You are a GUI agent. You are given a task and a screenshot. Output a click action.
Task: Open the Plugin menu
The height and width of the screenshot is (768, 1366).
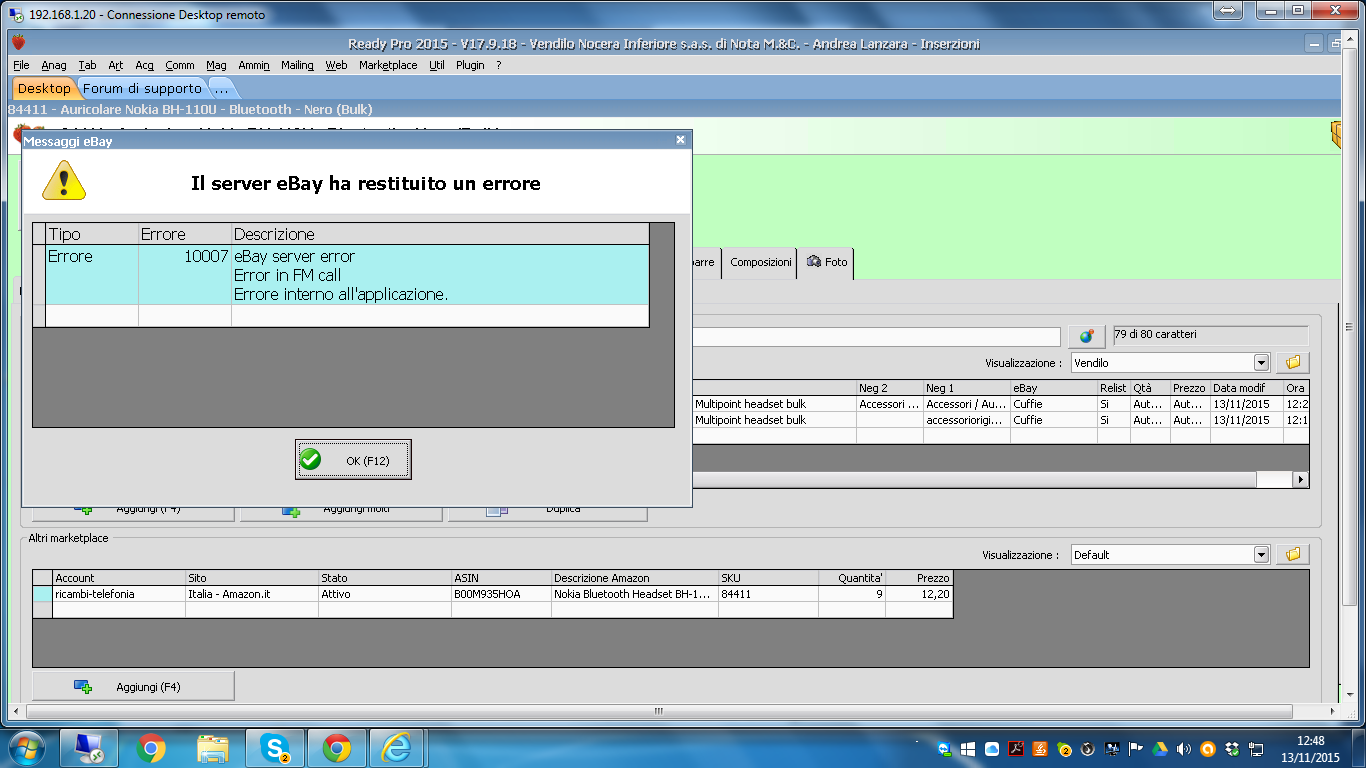(x=470, y=65)
